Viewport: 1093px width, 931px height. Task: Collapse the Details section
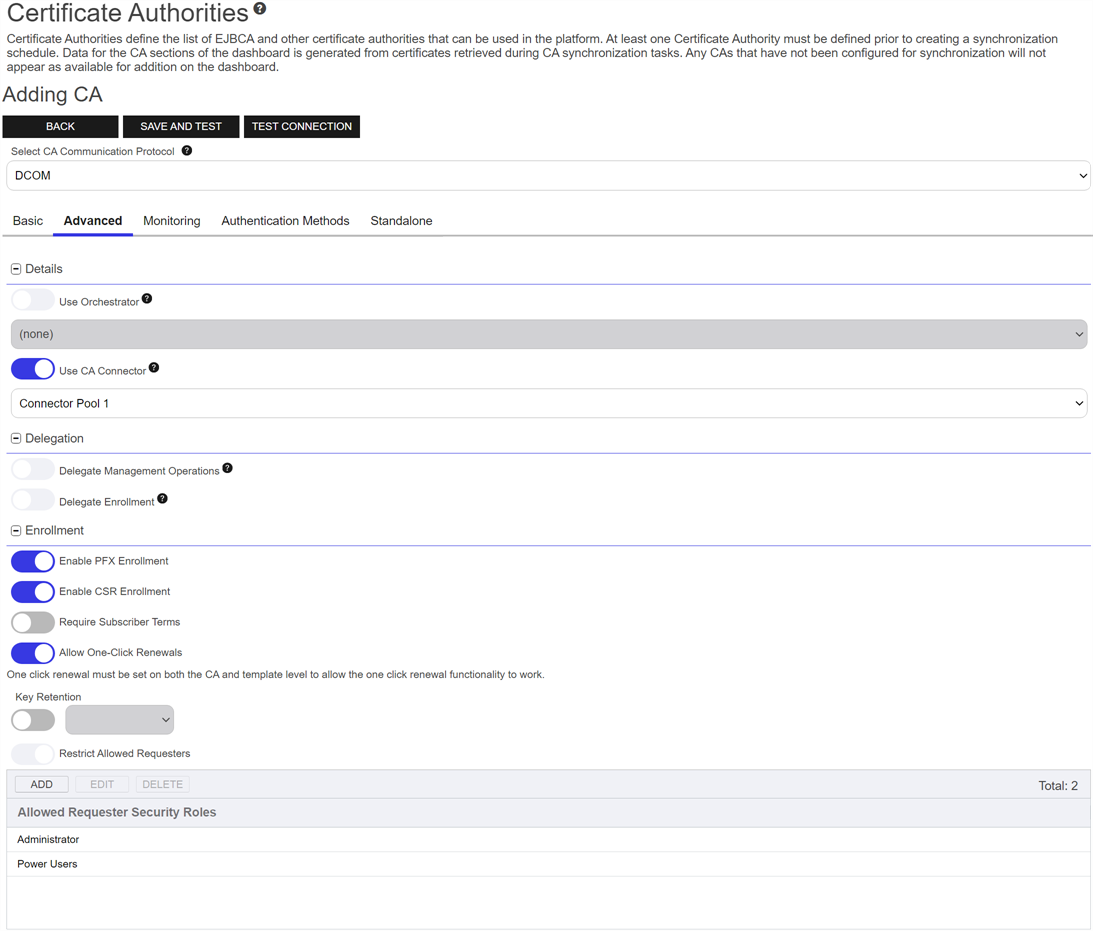coord(16,269)
